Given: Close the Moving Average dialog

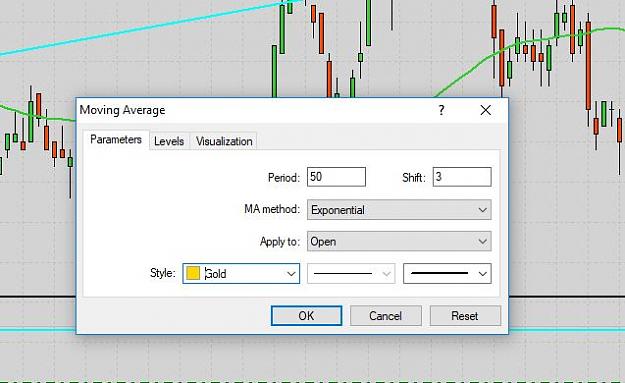Looking at the screenshot, I should click(485, 110).
